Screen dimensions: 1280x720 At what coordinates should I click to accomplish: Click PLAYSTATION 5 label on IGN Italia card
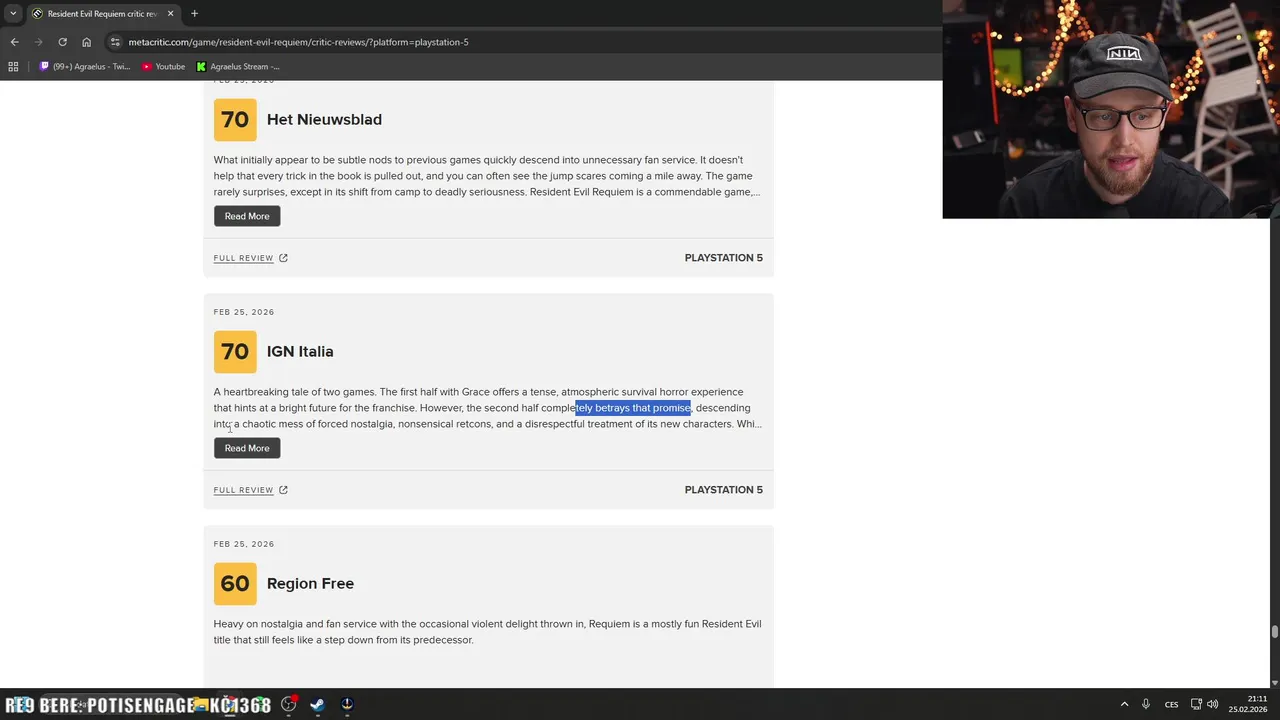[723, 490]
